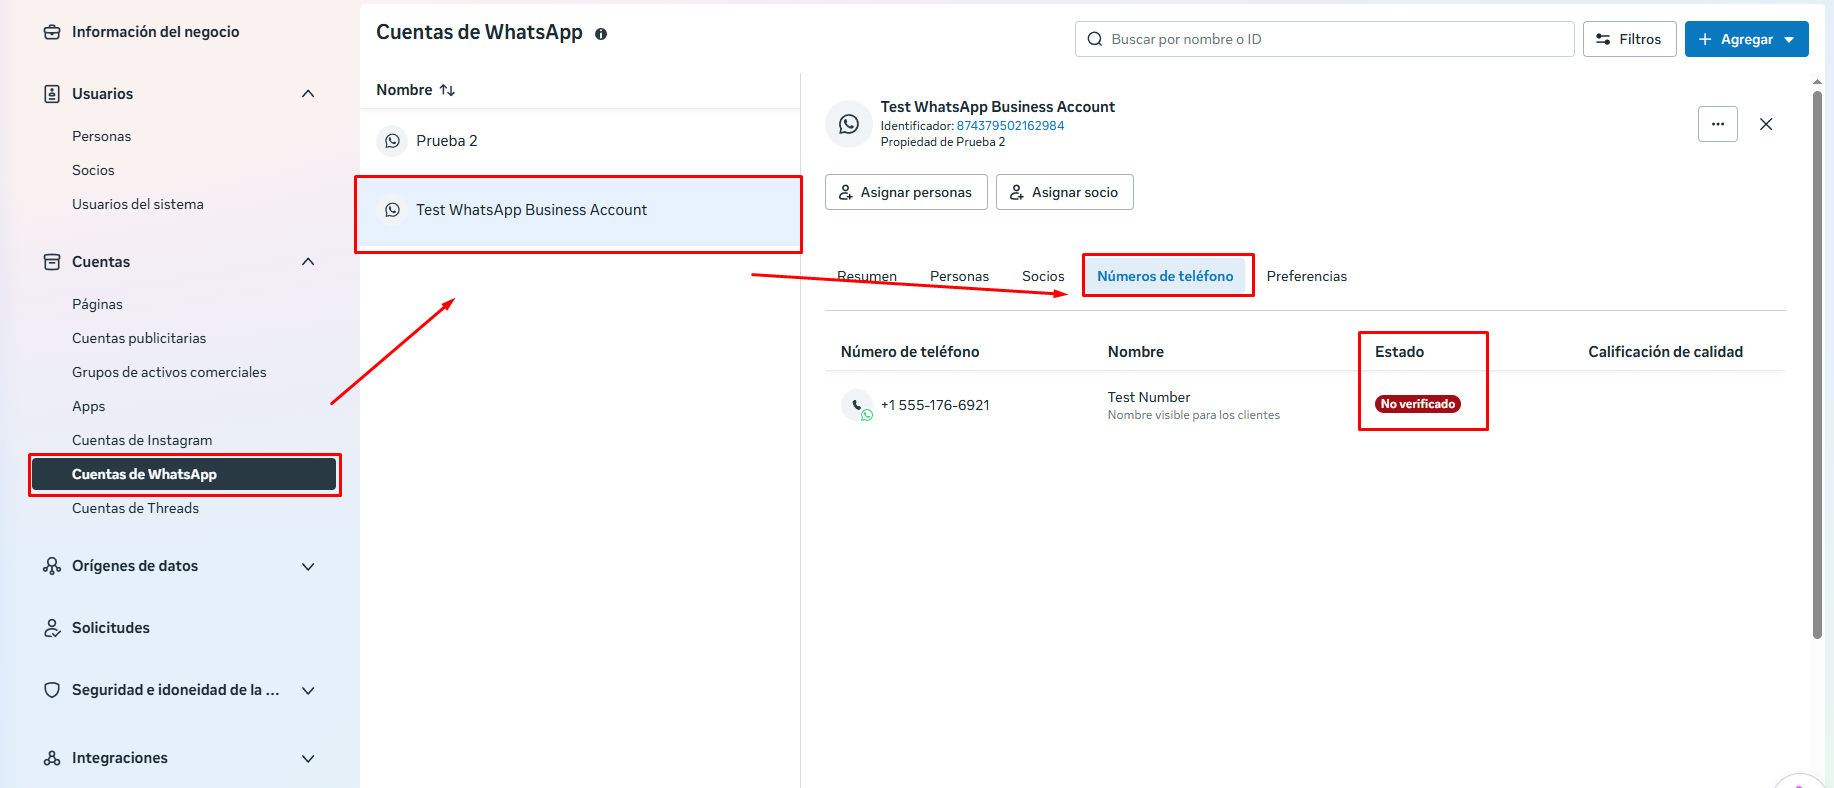Click Propiedad de Prueba 2 text

943,142
